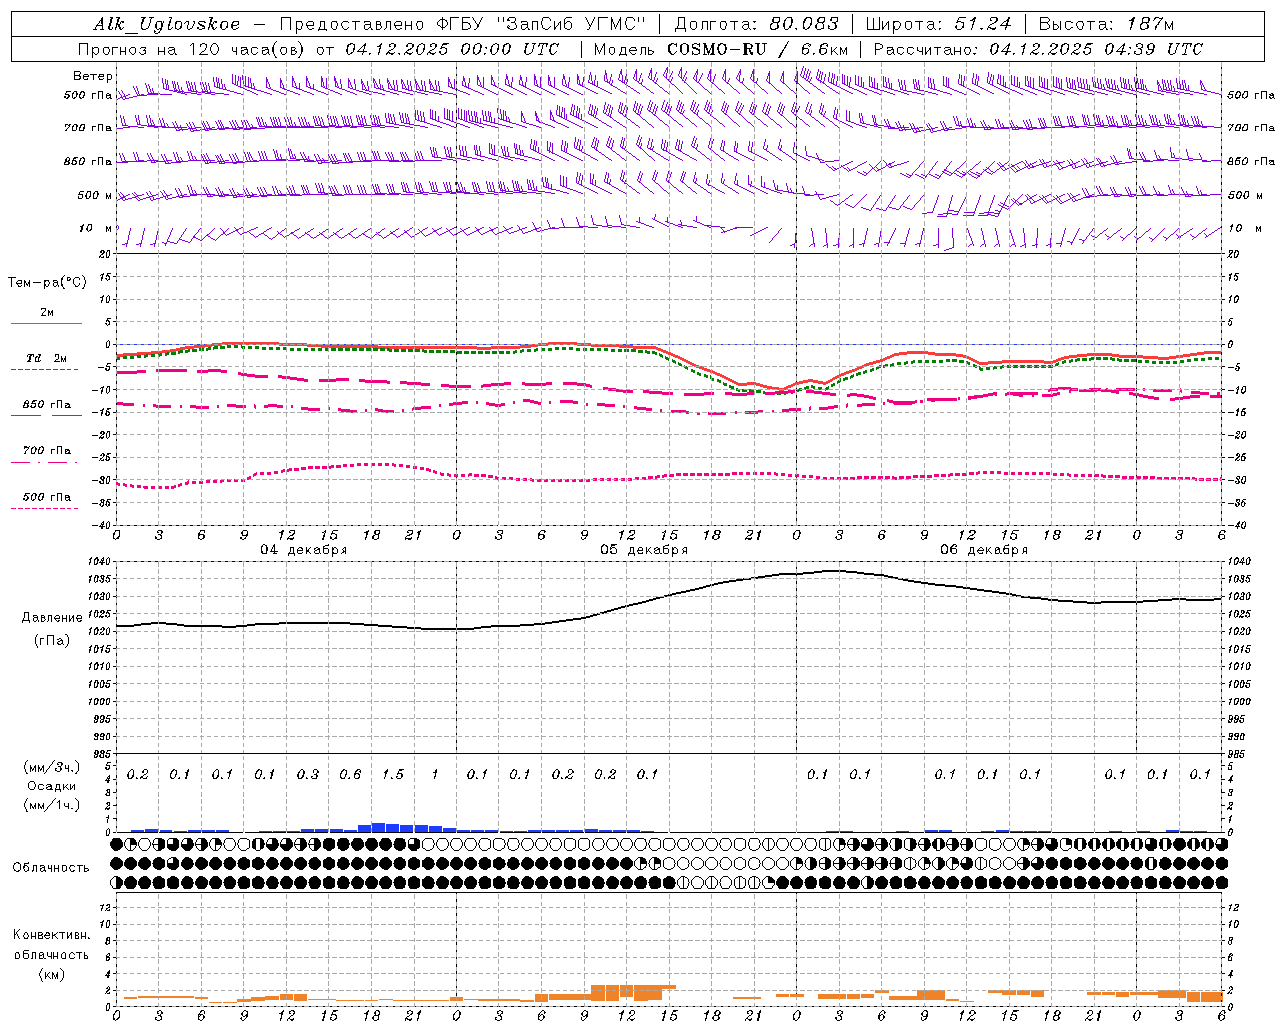Click the 10 м wind level label on left
This screenshot has width=1280, height=1024.
[x=95, y=229]
